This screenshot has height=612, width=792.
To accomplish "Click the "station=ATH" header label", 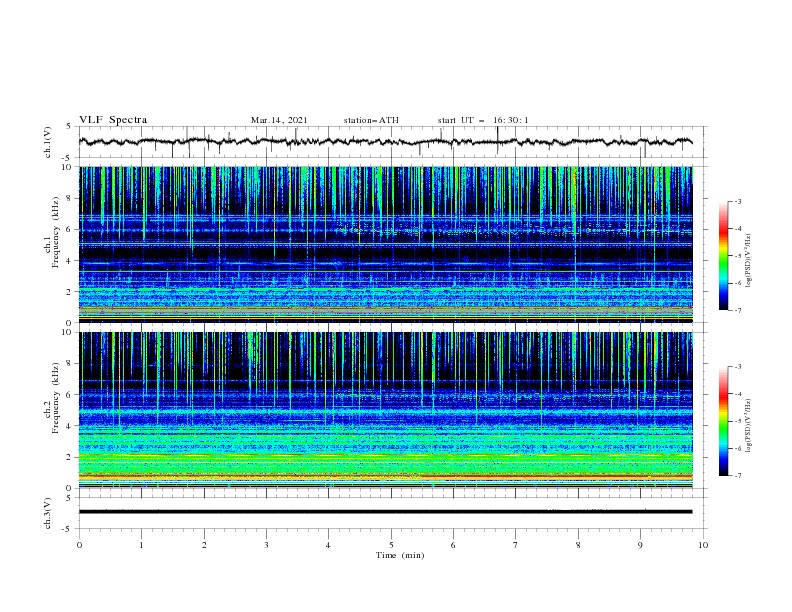I will (x=371, y=120).
